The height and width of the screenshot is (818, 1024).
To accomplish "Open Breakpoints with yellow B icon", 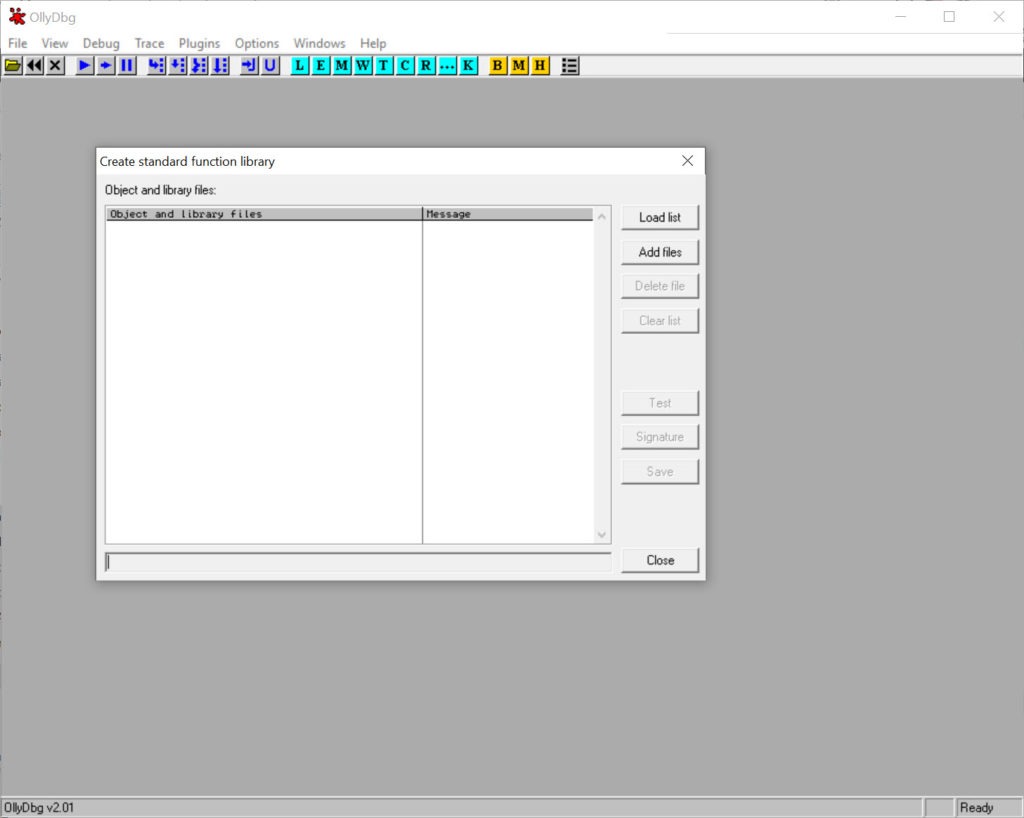I will 498,65.
